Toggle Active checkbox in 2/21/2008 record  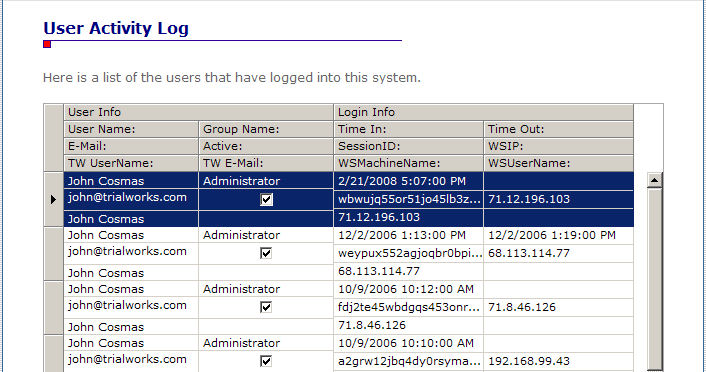(x=266, y=199)
